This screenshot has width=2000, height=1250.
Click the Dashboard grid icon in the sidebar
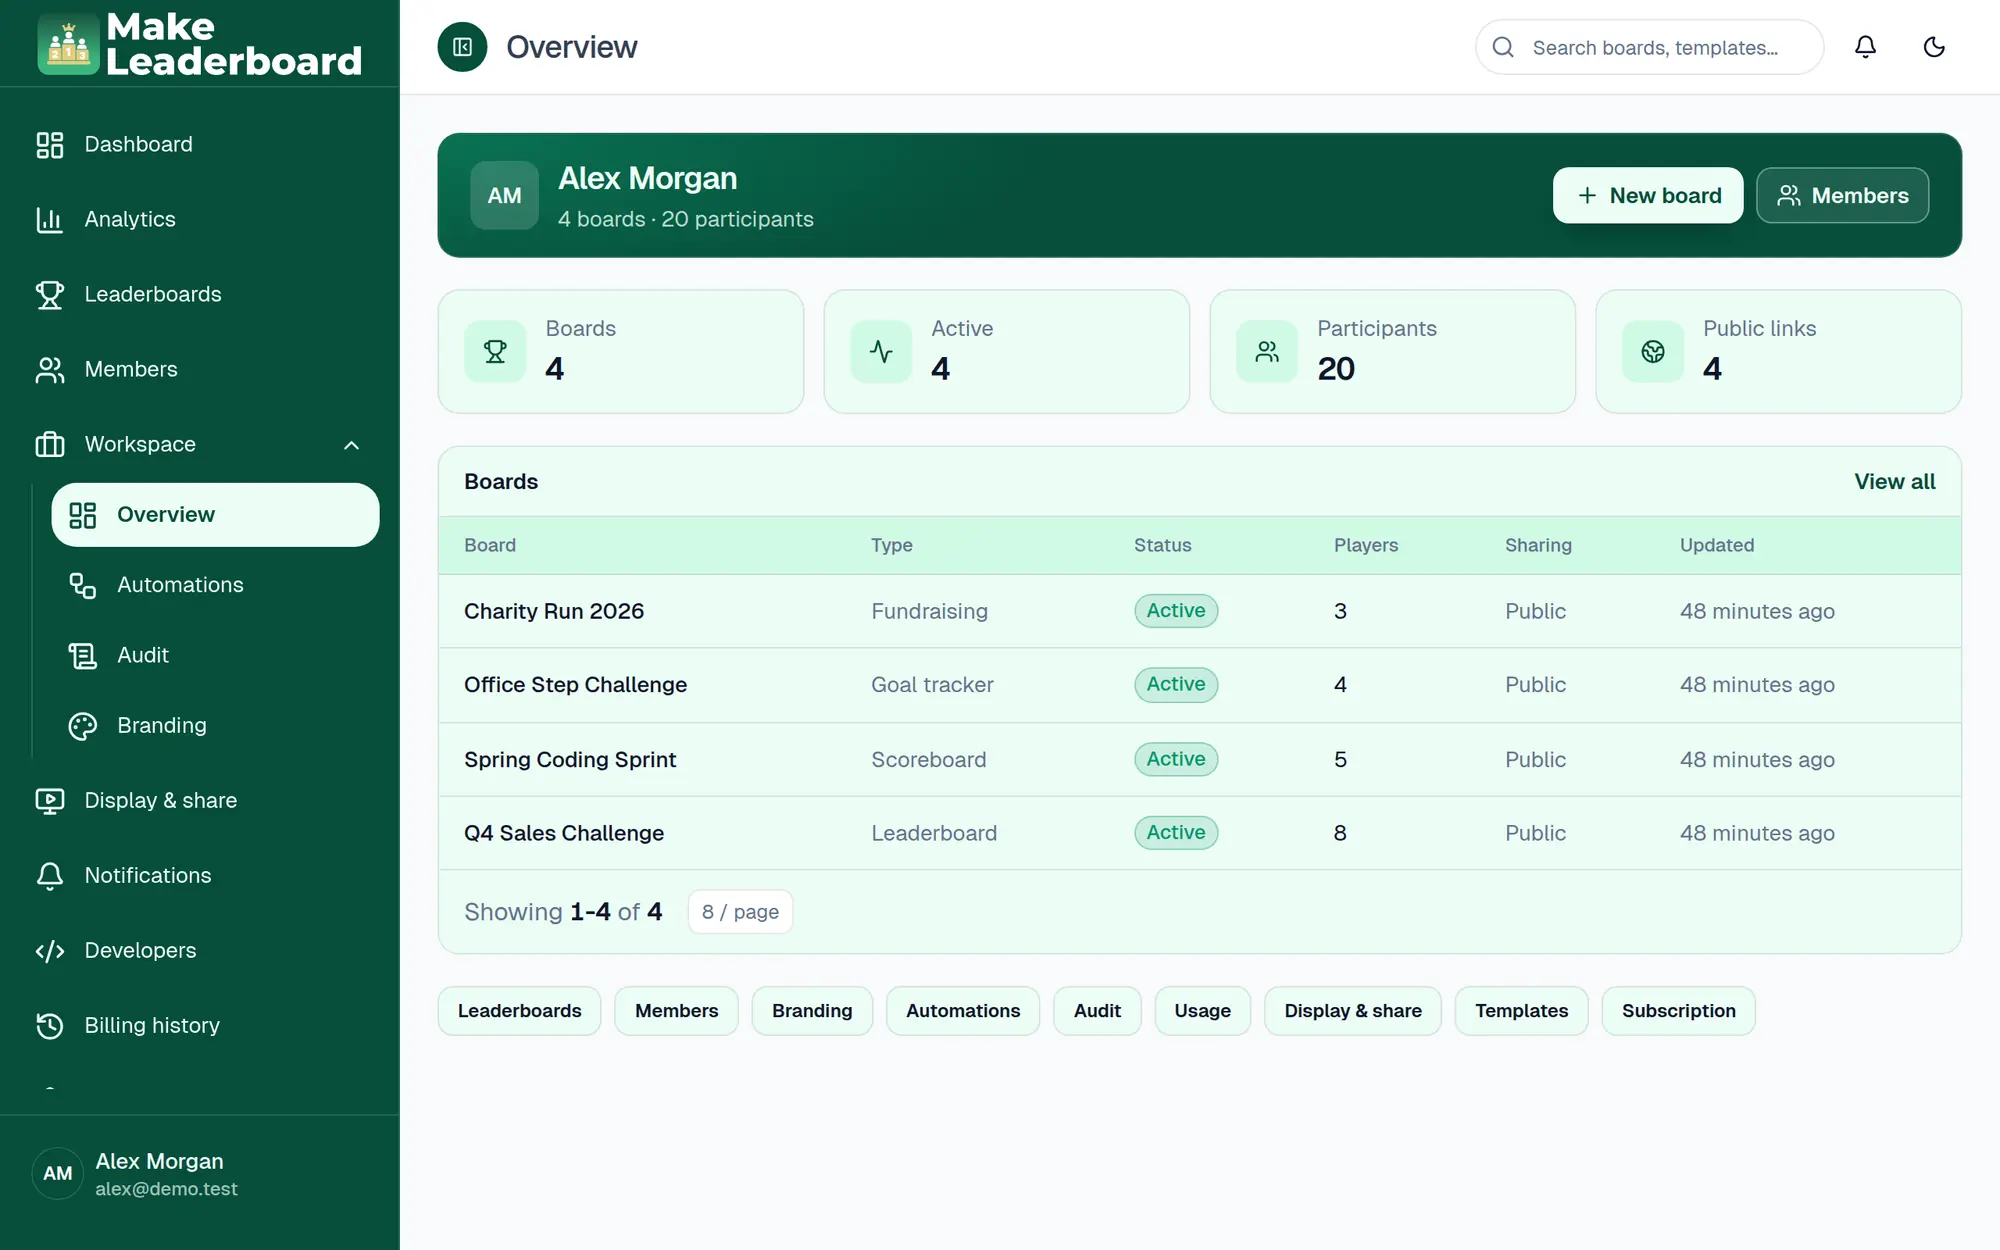[50, 145]
